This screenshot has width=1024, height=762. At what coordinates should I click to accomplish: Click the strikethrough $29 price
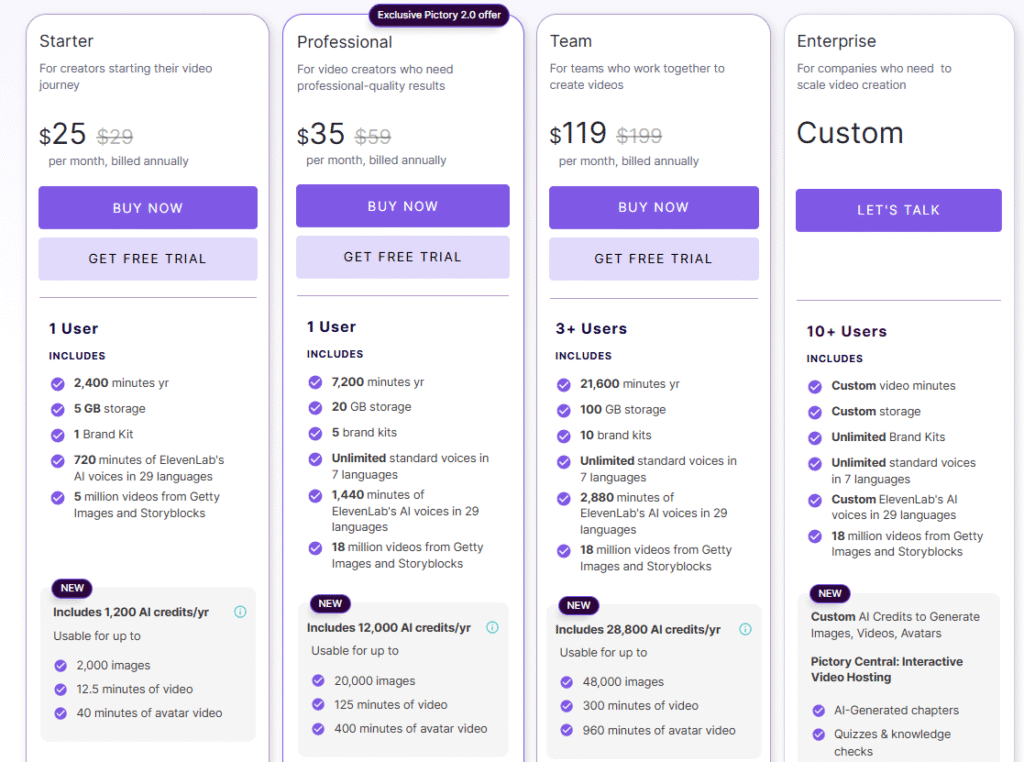point(115,136)
